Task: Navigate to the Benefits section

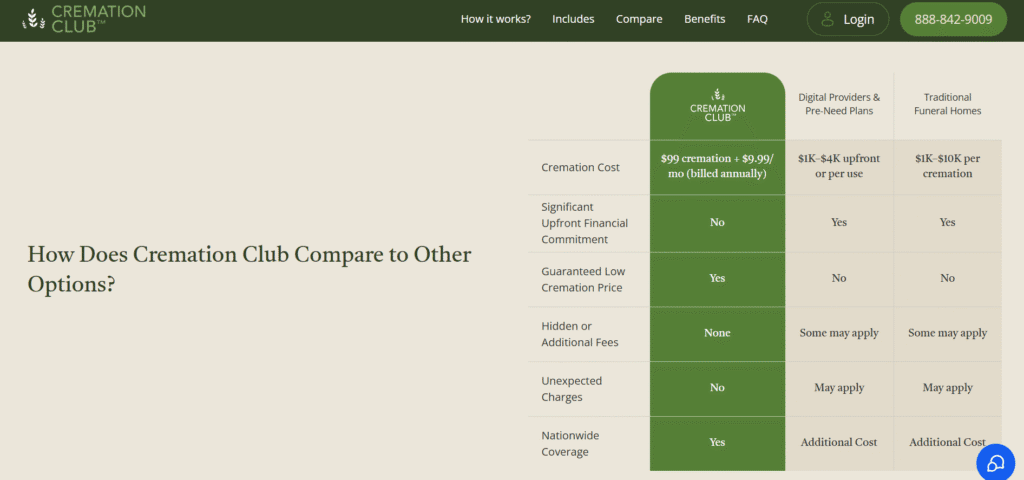Action: 704,19
